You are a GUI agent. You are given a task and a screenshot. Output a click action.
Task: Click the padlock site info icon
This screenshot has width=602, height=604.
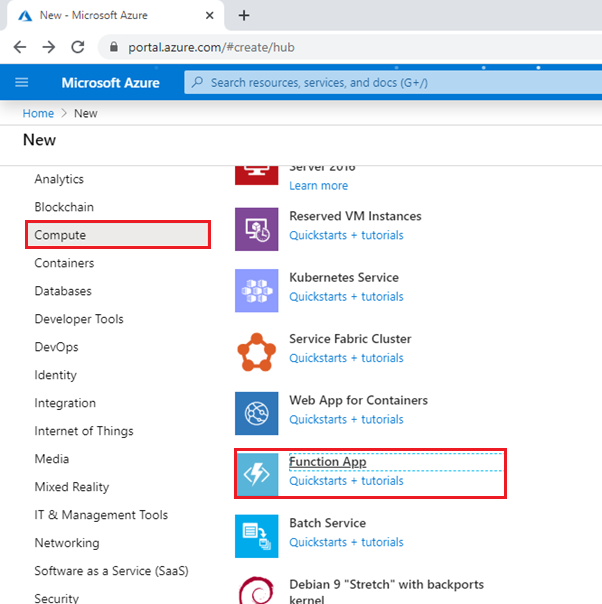pyautogui.click(x=114, y=47)
